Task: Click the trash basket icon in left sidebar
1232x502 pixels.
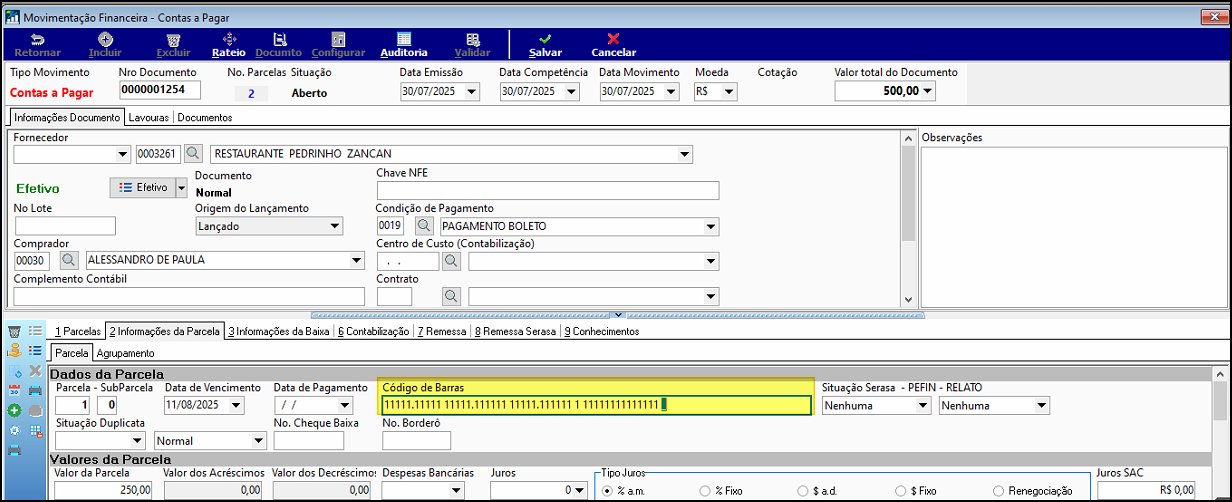Action: 14,330
